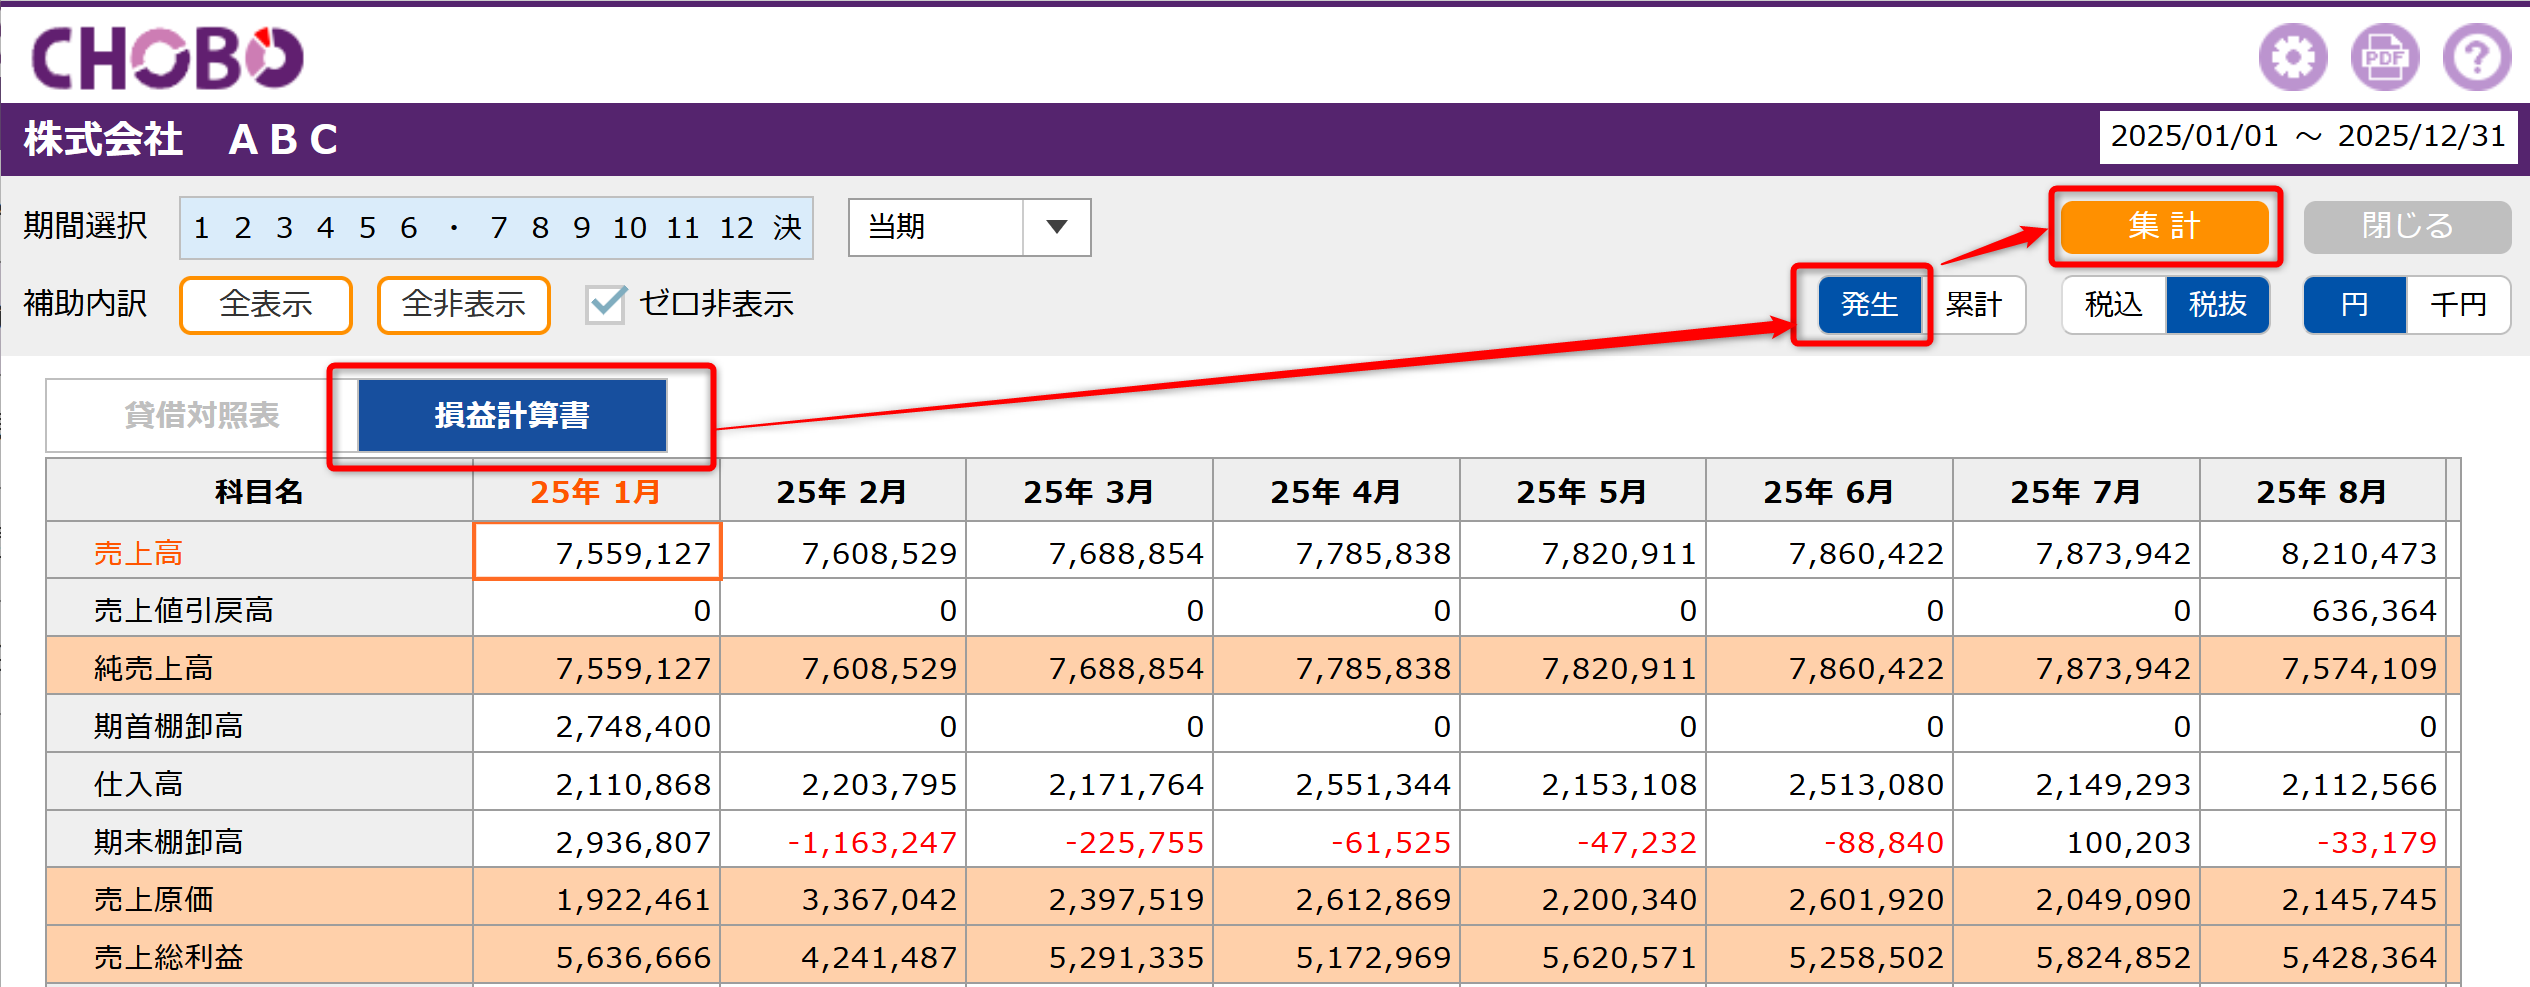Toggle the ゼロ非表示 checkbox
The image size is (2530, 987).
click(x=606, y=304)
